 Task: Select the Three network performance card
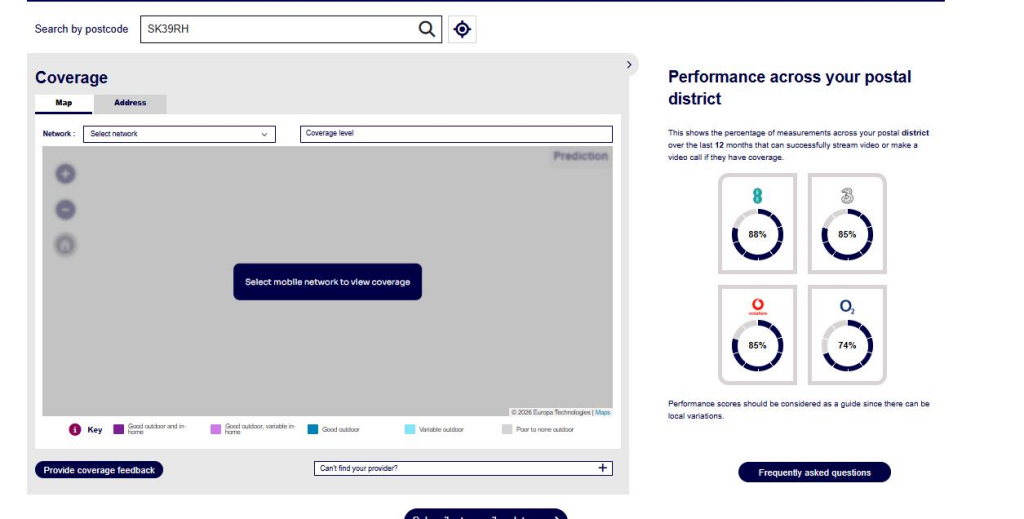[847, 223]
